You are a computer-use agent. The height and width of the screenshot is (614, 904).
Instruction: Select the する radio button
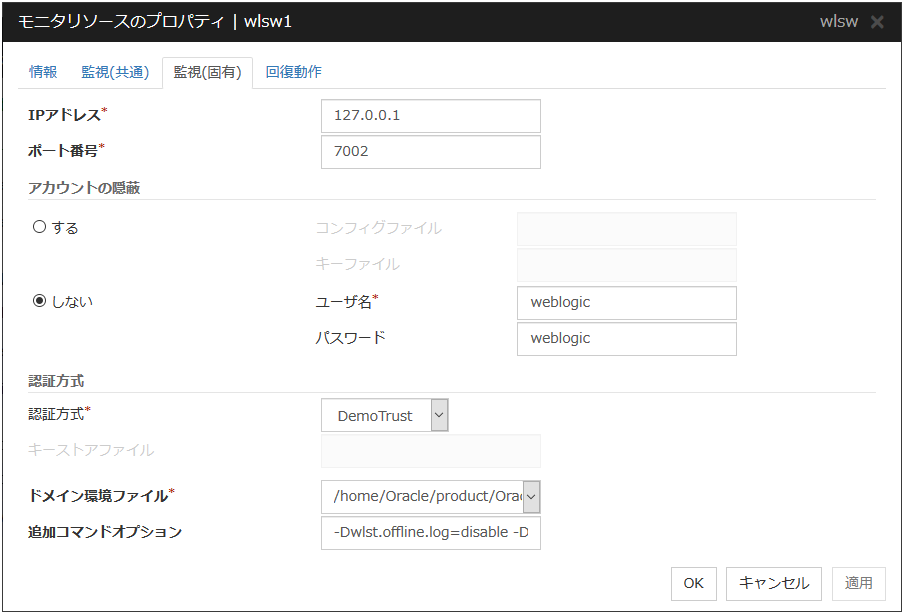coord(40,227)
